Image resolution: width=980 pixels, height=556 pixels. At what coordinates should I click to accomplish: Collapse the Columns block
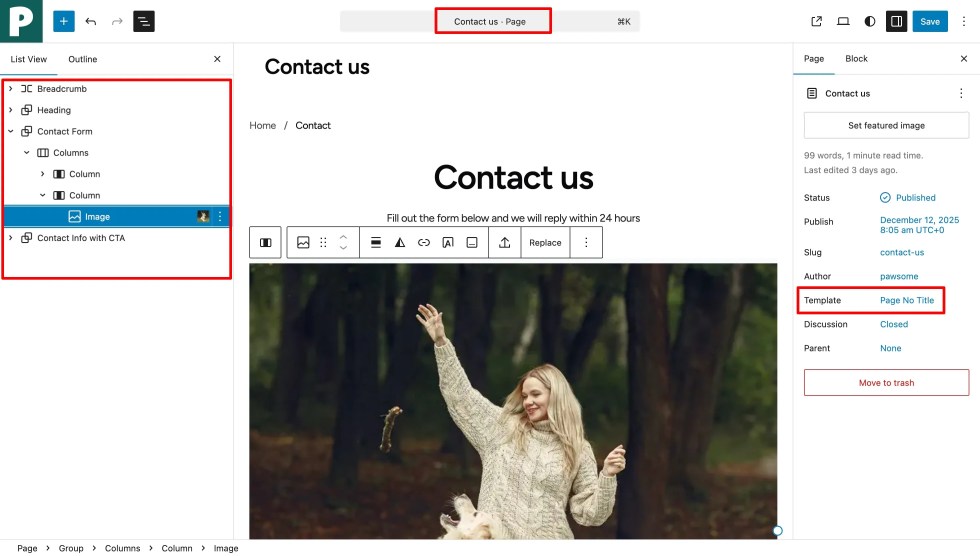pyautogui.click(x=27, y=152)
